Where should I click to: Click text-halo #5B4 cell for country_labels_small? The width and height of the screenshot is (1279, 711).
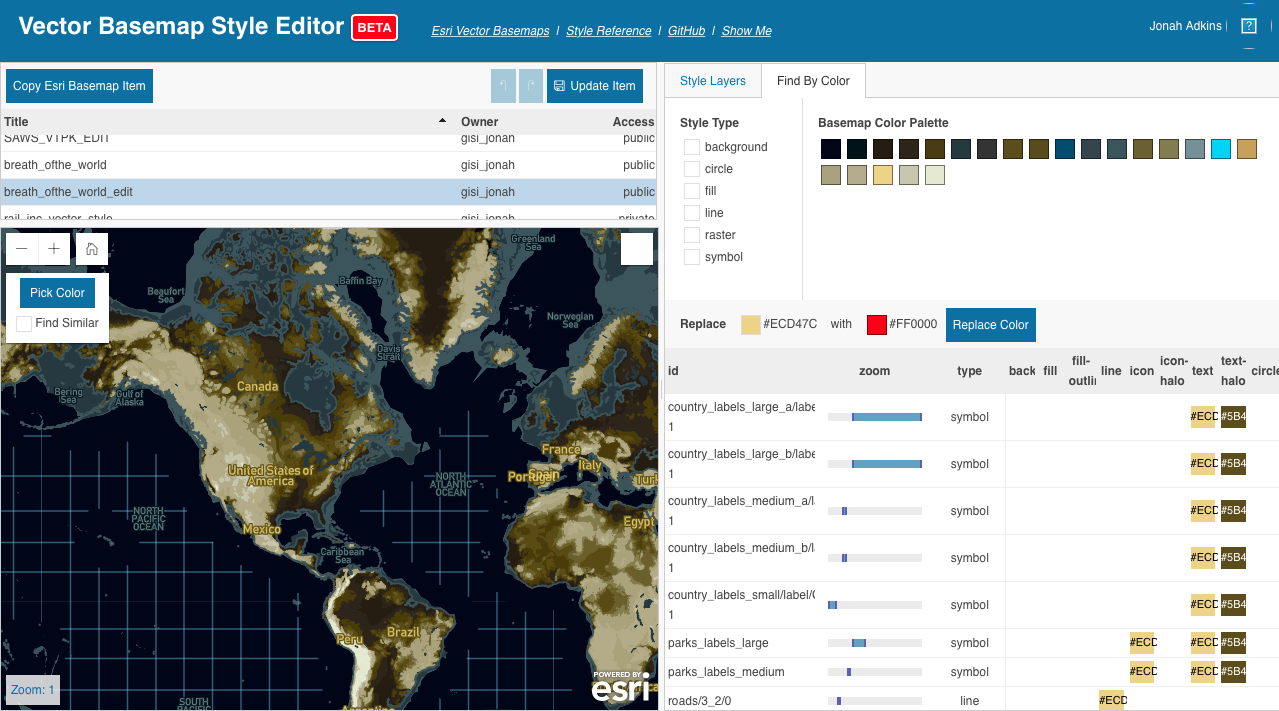pyautogui.click(x=1233, y=605)
